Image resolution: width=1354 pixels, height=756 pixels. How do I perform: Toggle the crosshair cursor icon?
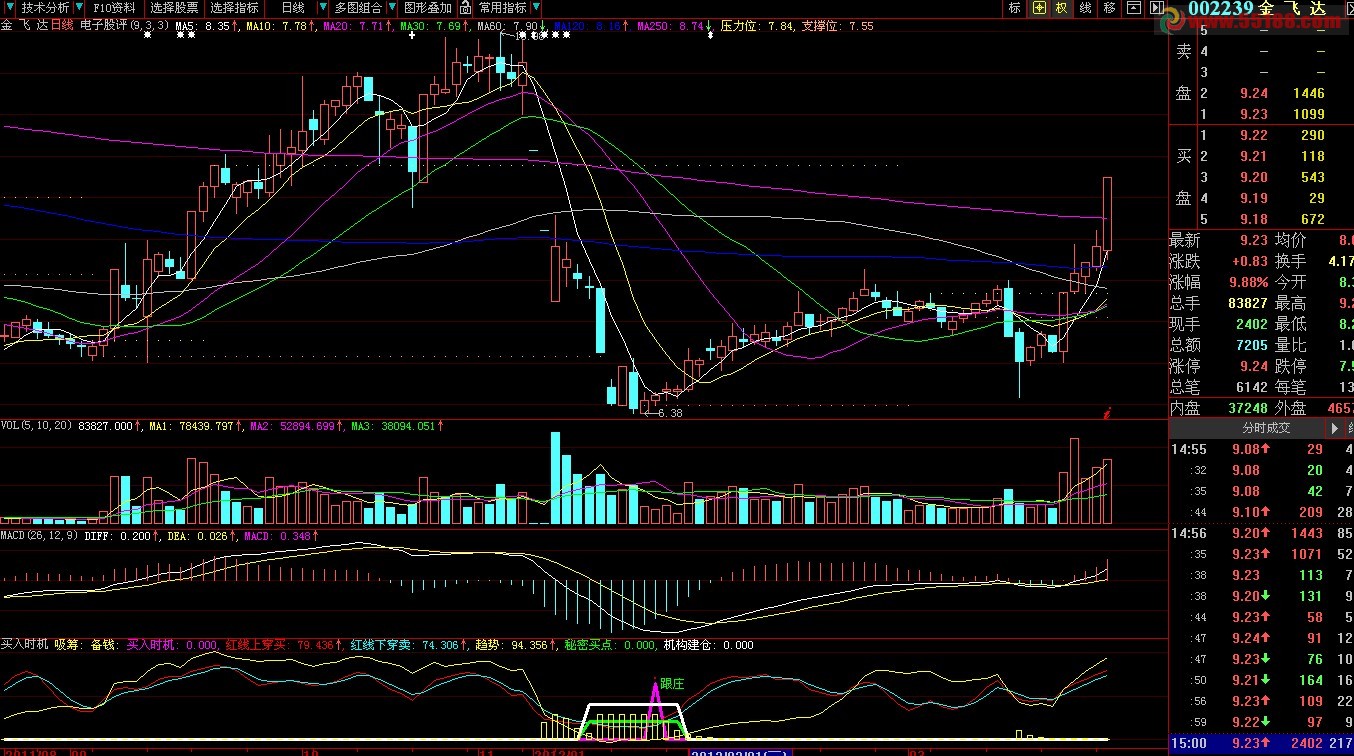tap(1039, 8)
